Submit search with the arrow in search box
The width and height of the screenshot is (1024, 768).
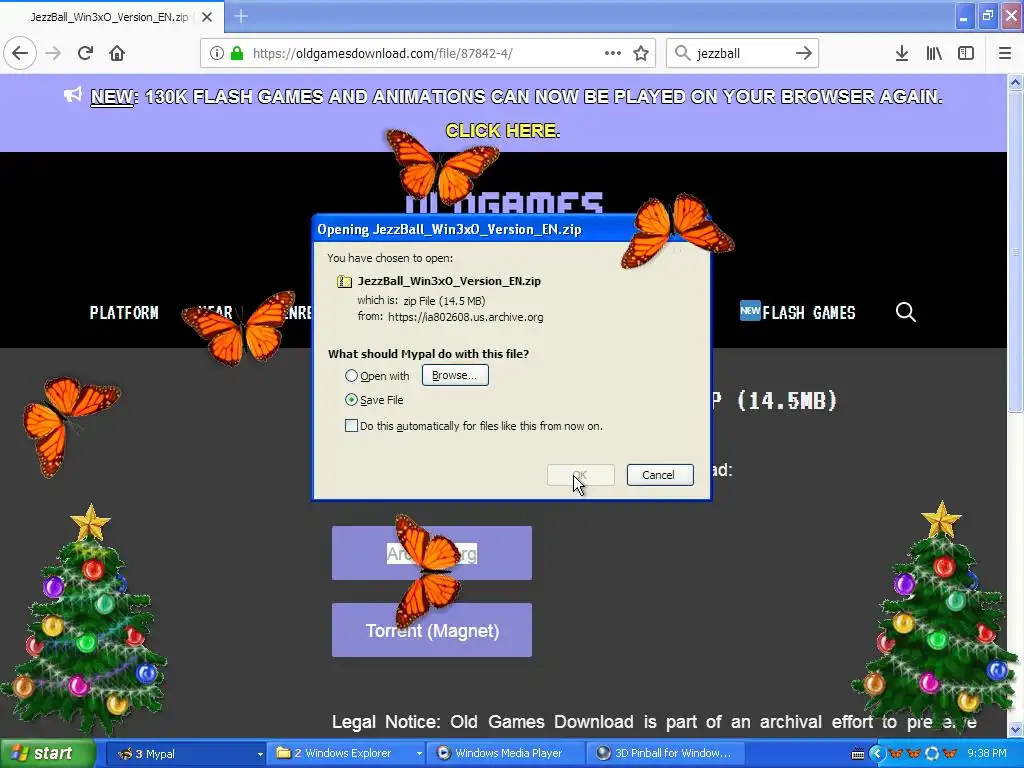[803, 53]
